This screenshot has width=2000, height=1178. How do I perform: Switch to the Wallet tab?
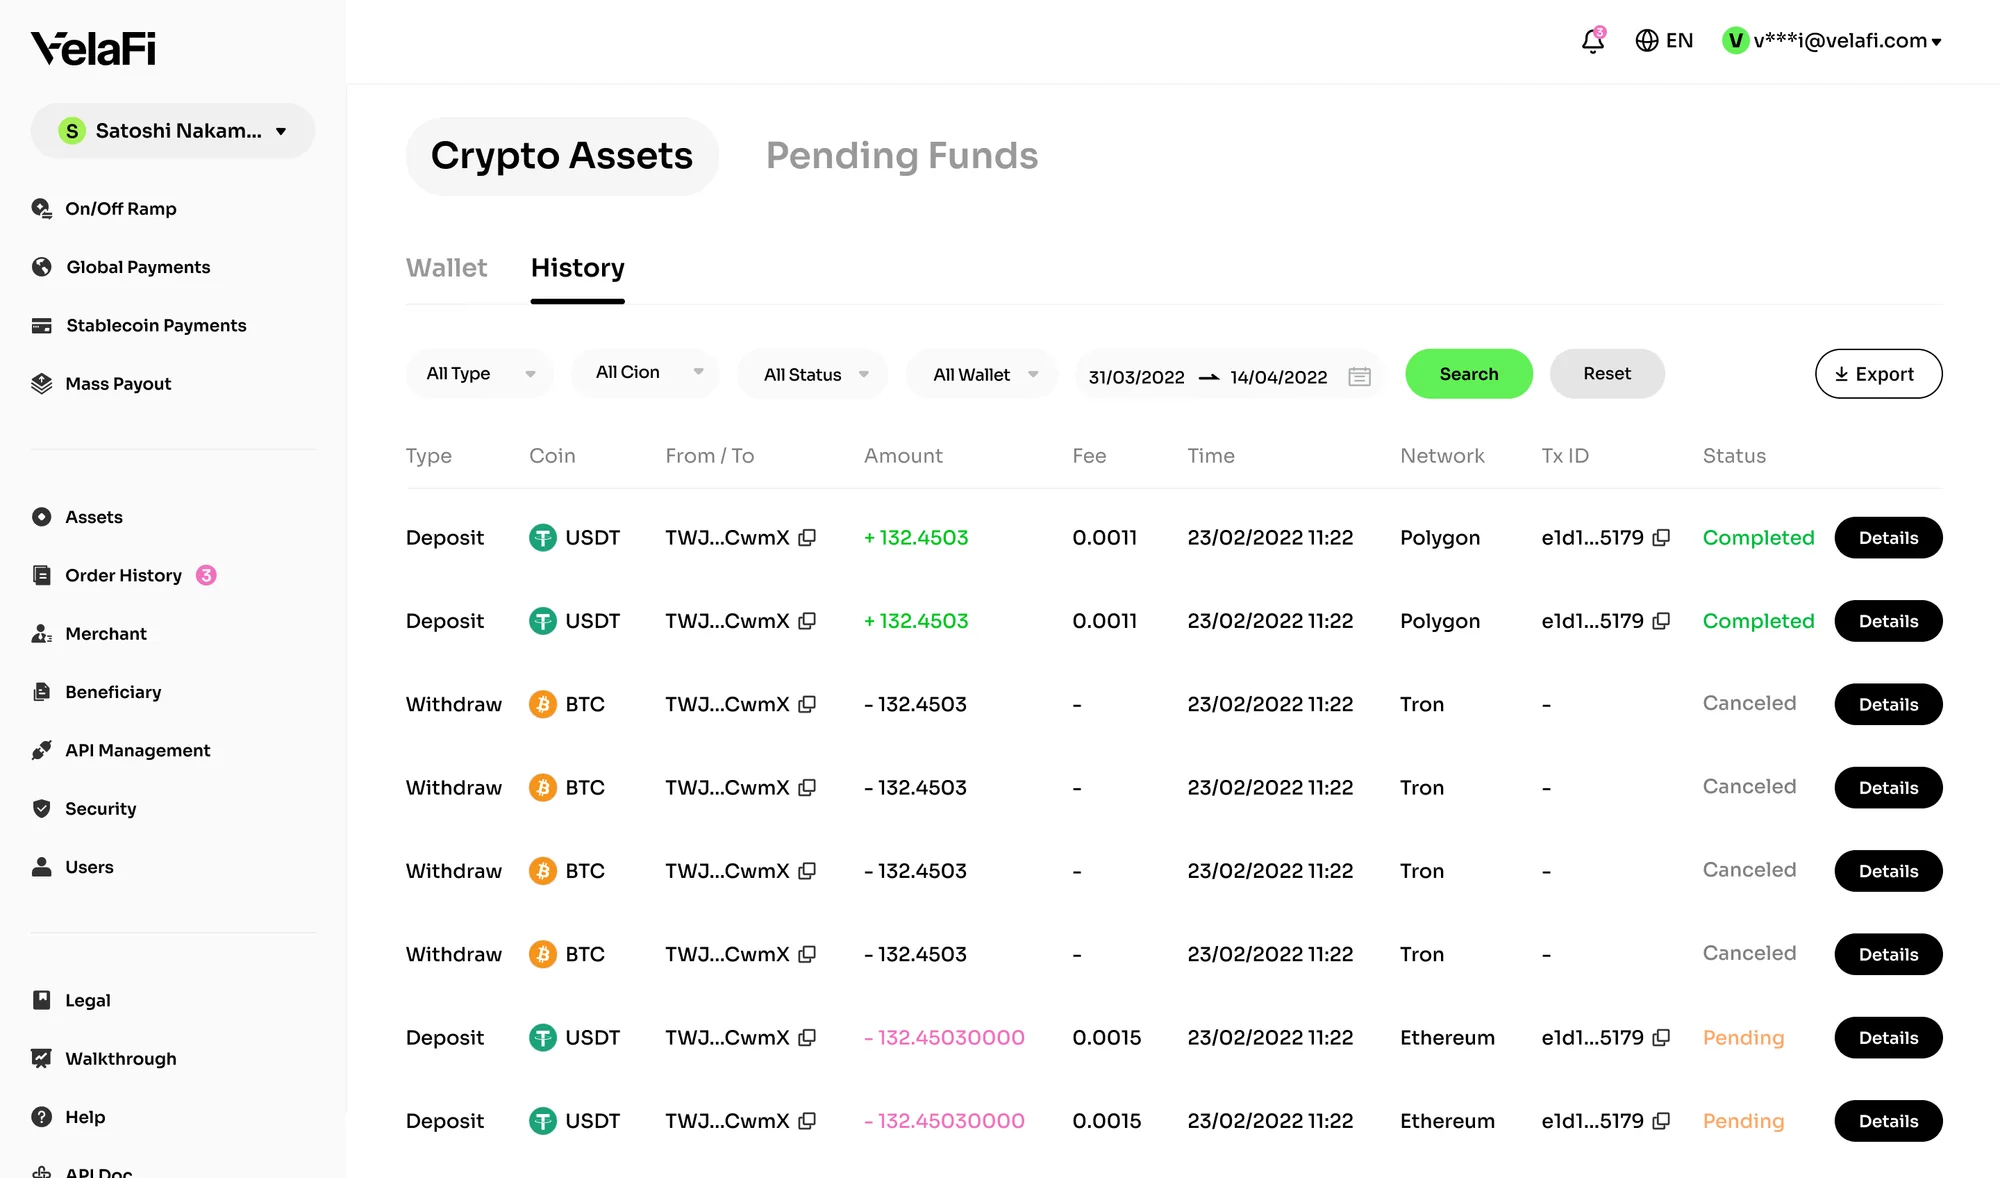pos(446,268)
